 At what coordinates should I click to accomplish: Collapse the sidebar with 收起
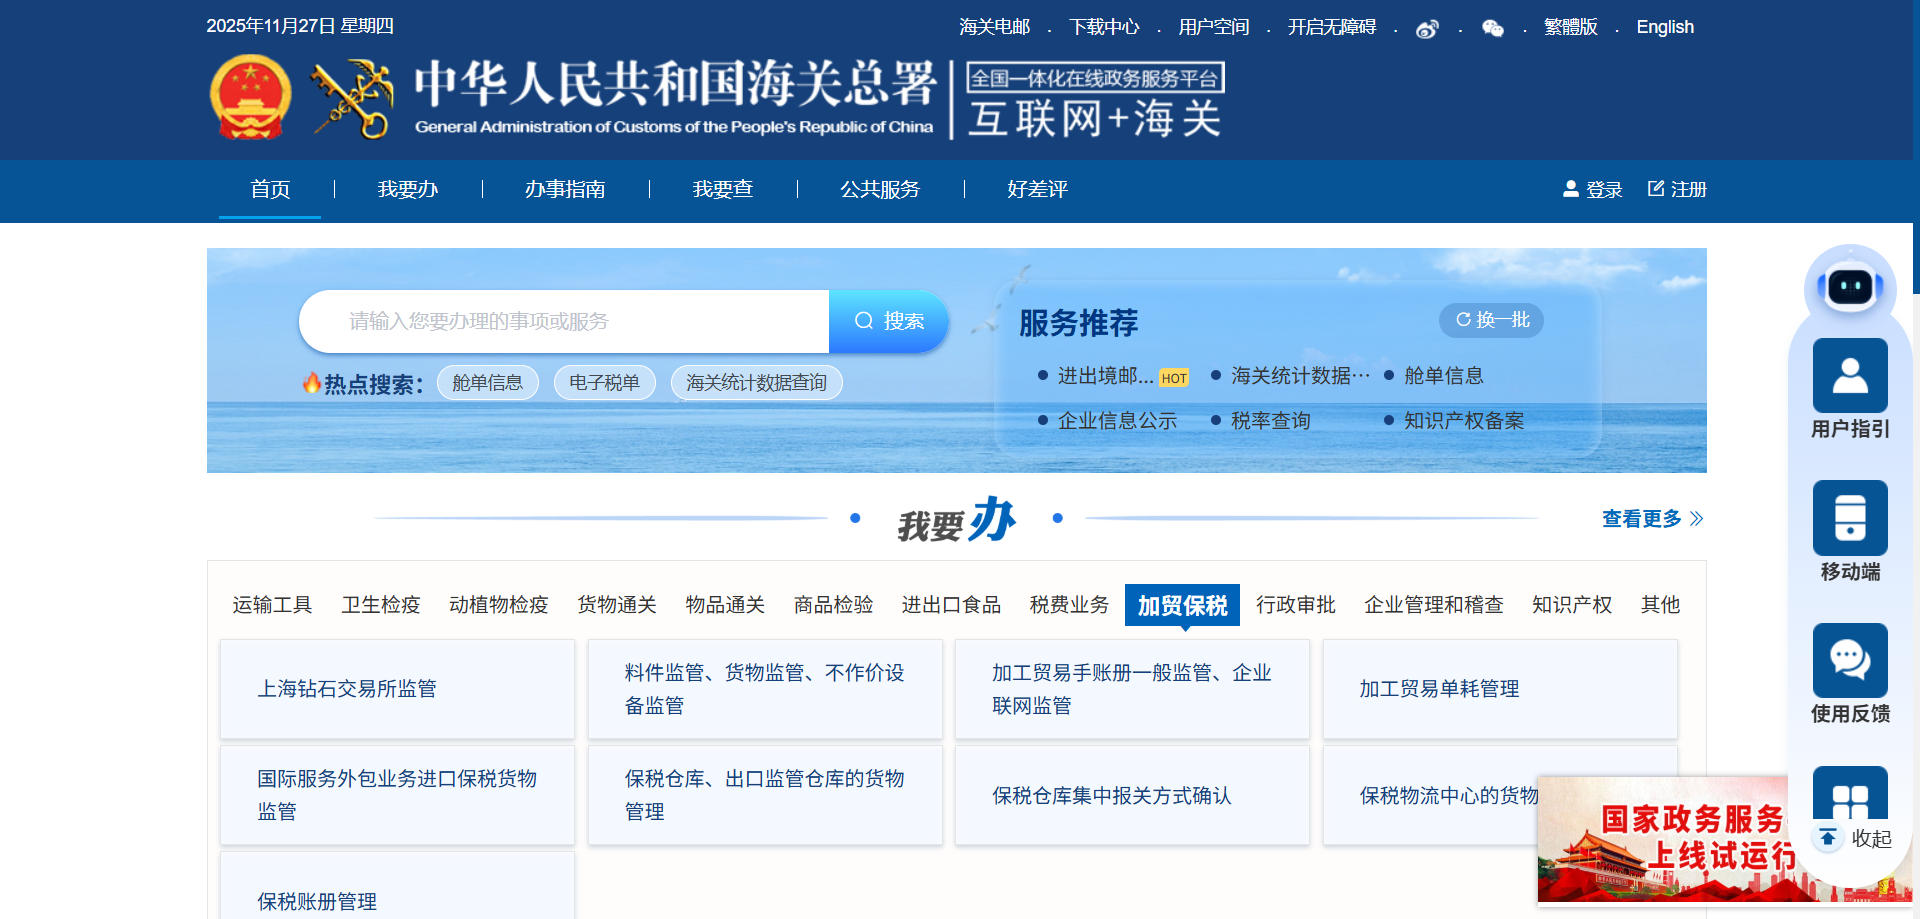pos(1856,838)
